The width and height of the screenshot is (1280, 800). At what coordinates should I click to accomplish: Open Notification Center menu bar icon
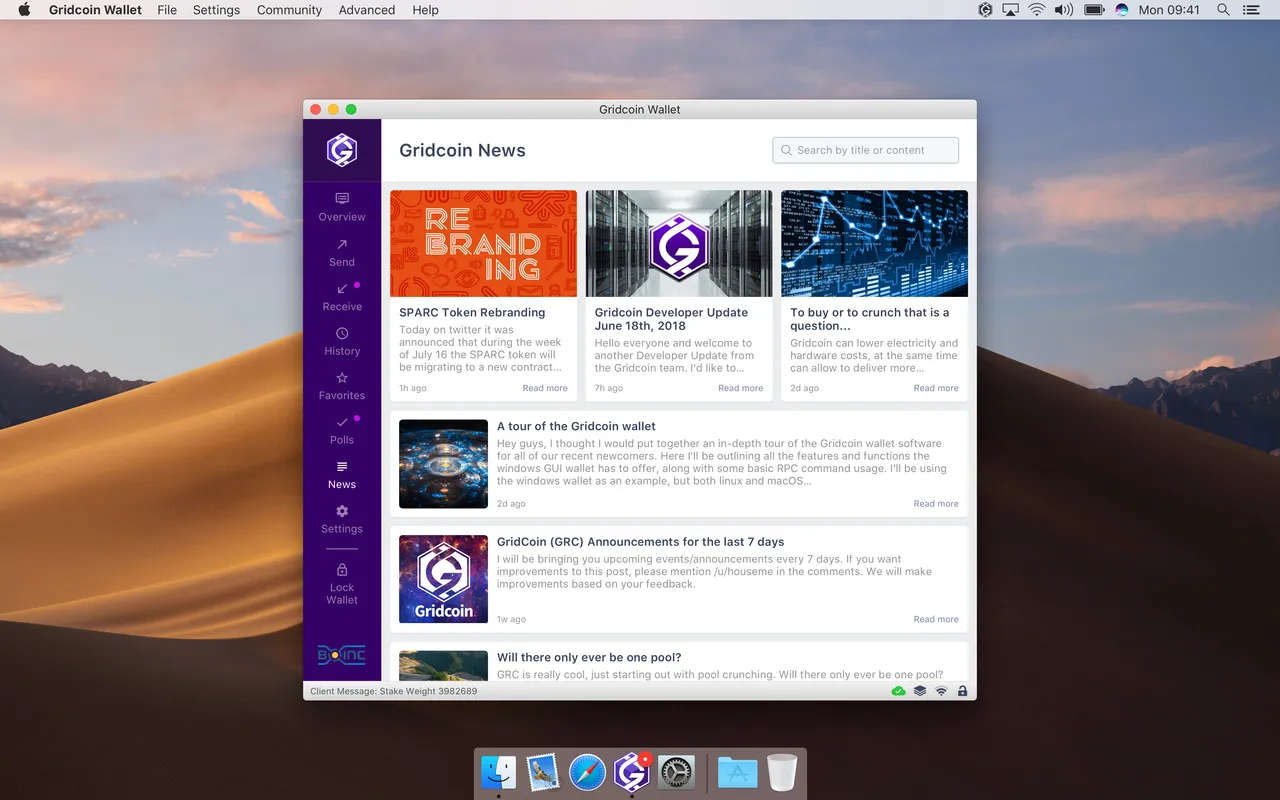pos(1251,10)
